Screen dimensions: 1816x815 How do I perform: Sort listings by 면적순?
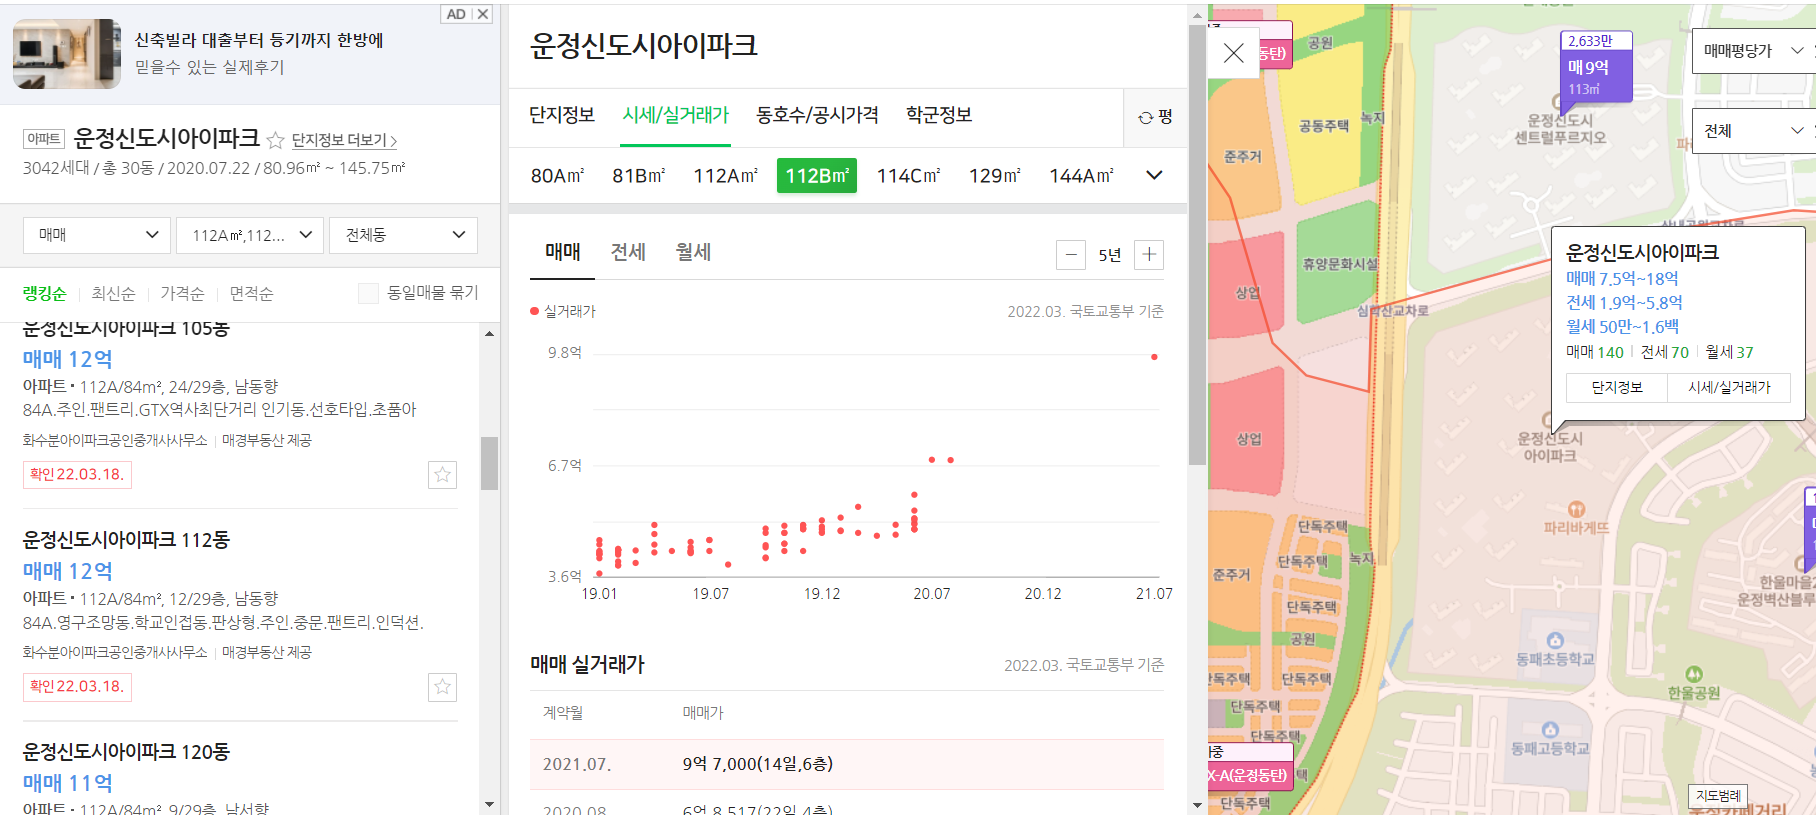coord(251,293)
